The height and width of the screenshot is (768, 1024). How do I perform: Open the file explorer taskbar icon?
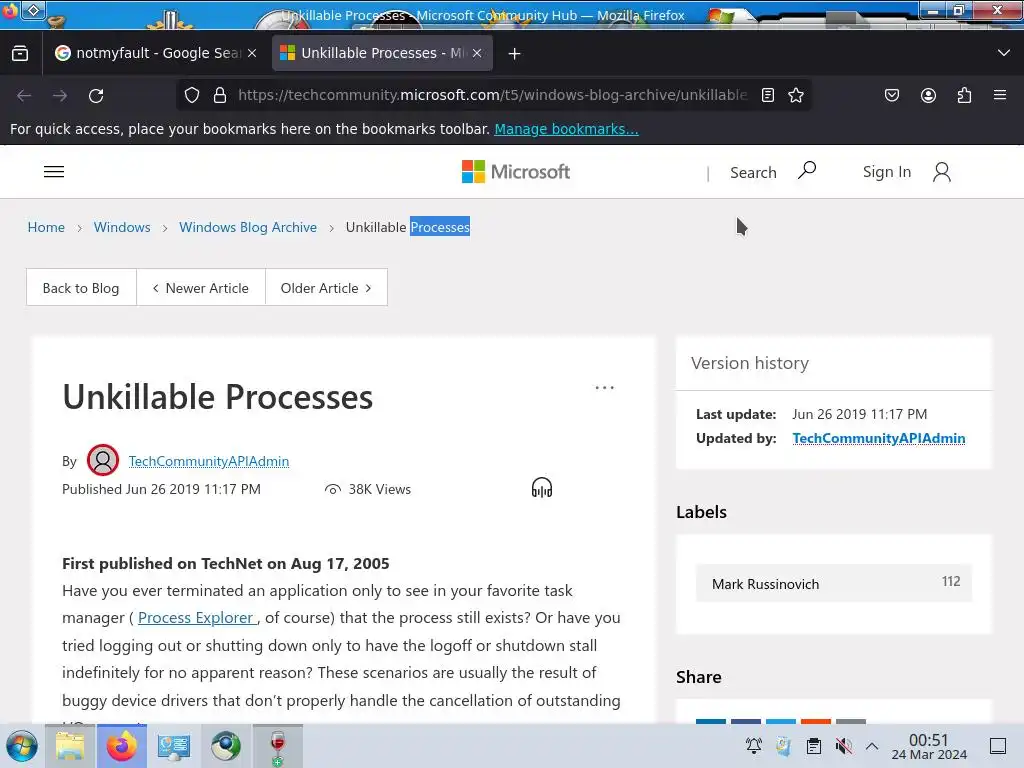tap(70, 746)
